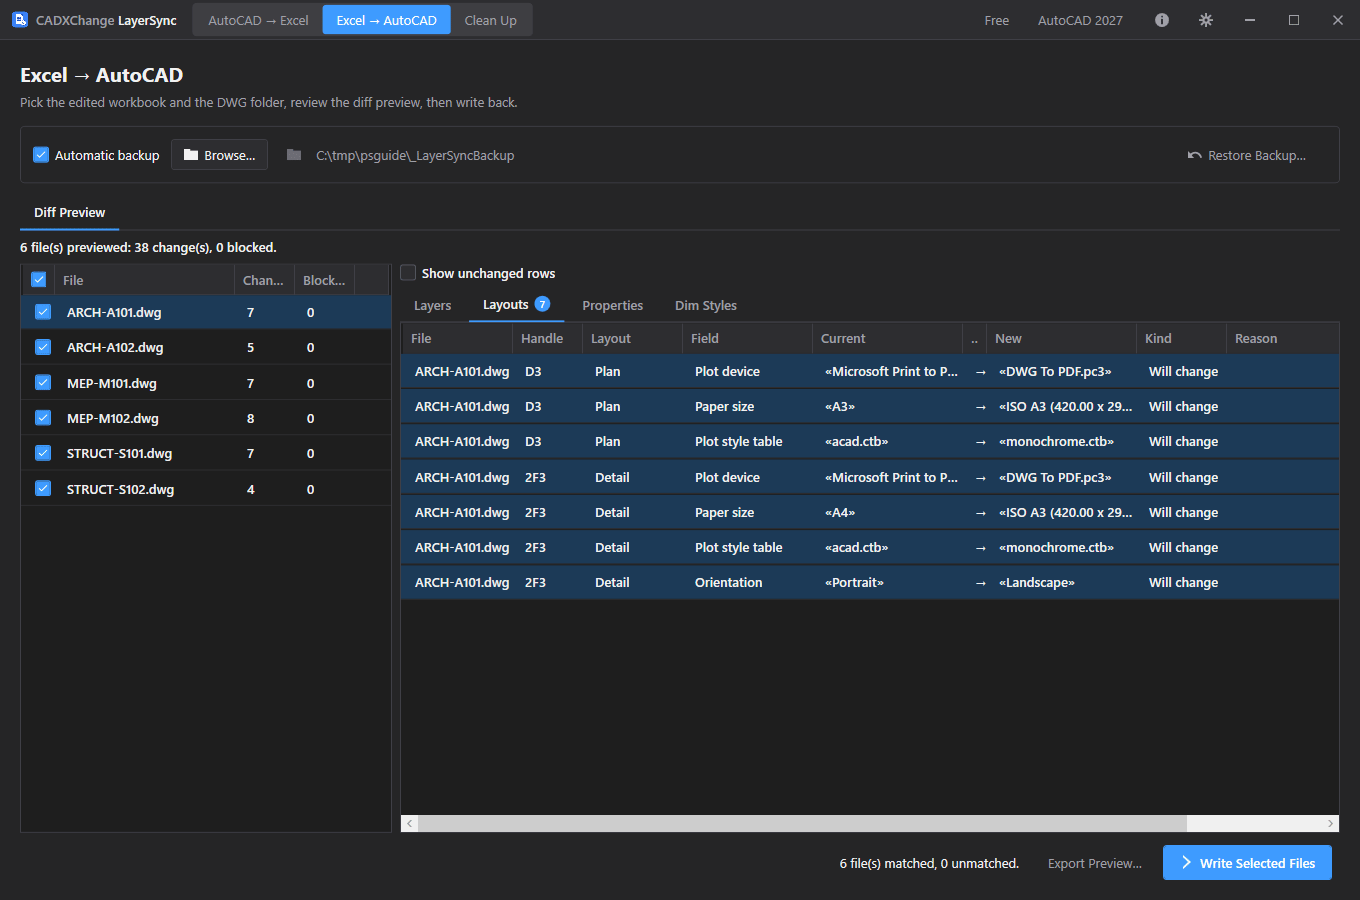Open the Properties diff tab
This screenshot has height=900, width=1360.
click(613, 305)
